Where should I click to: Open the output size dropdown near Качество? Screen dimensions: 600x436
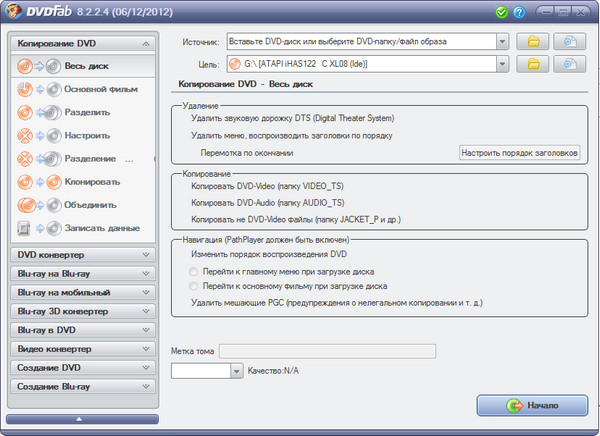(x=237, y=371)
